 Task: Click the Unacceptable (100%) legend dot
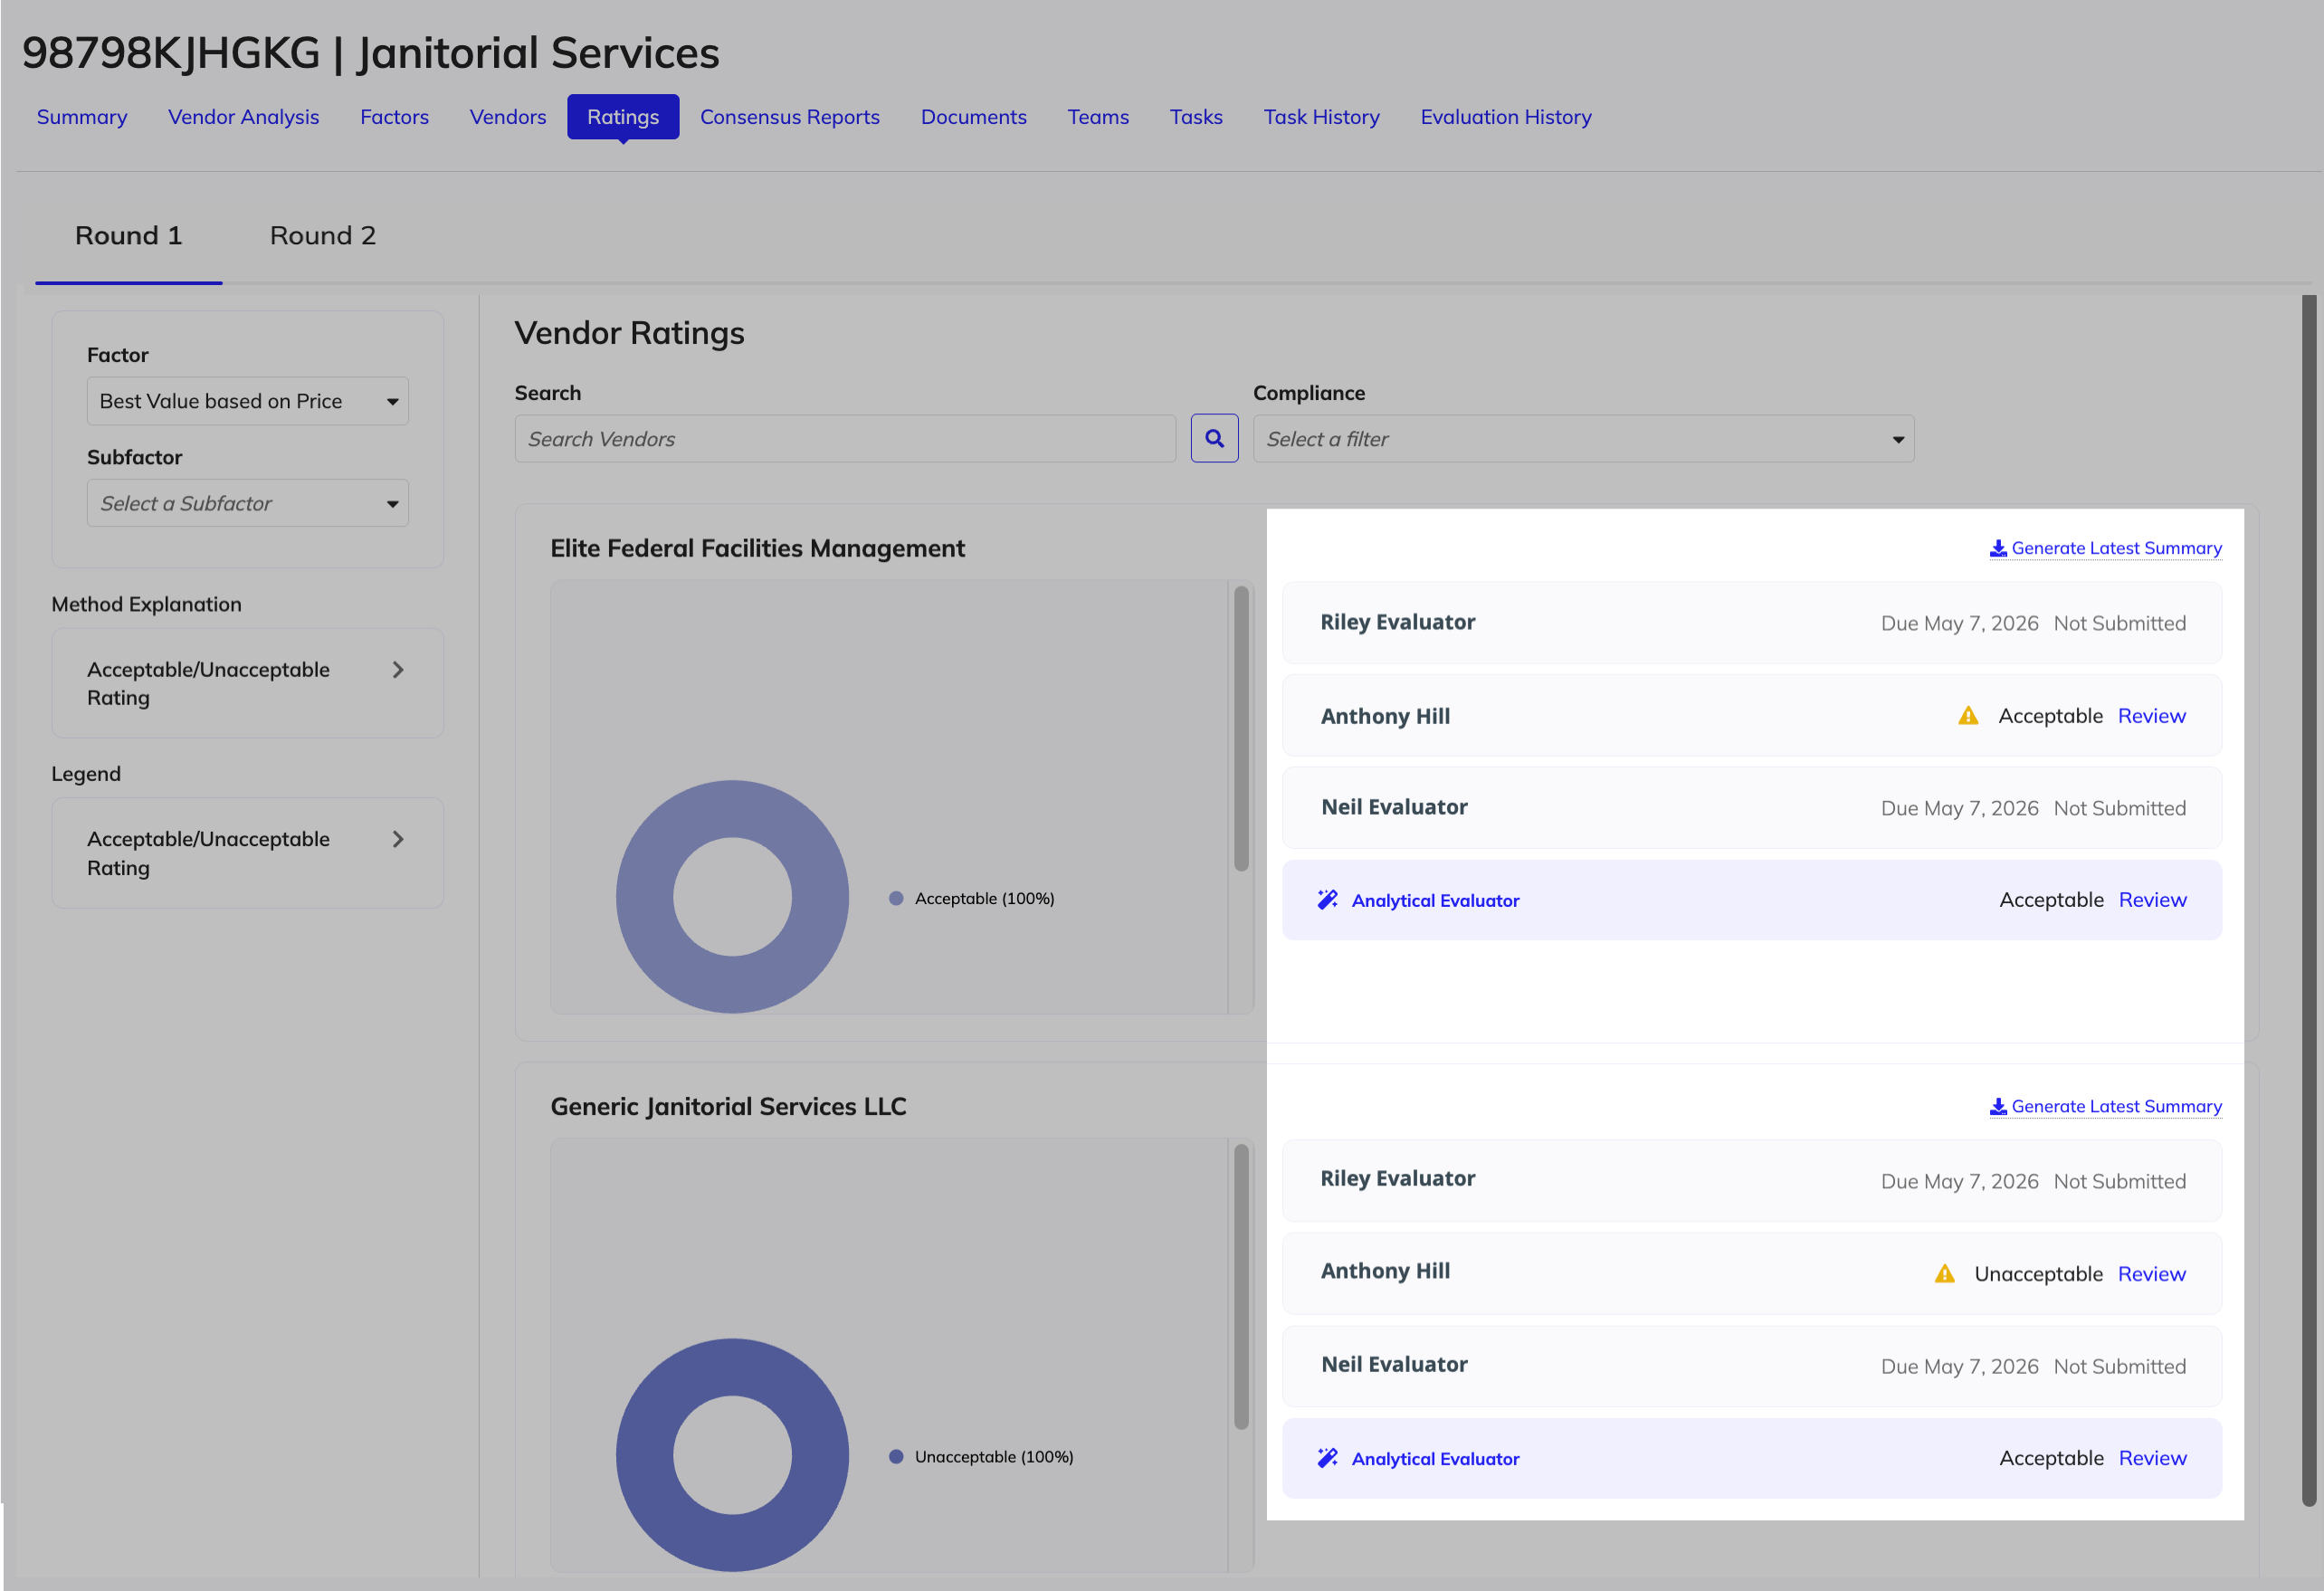pos(896,1456)
